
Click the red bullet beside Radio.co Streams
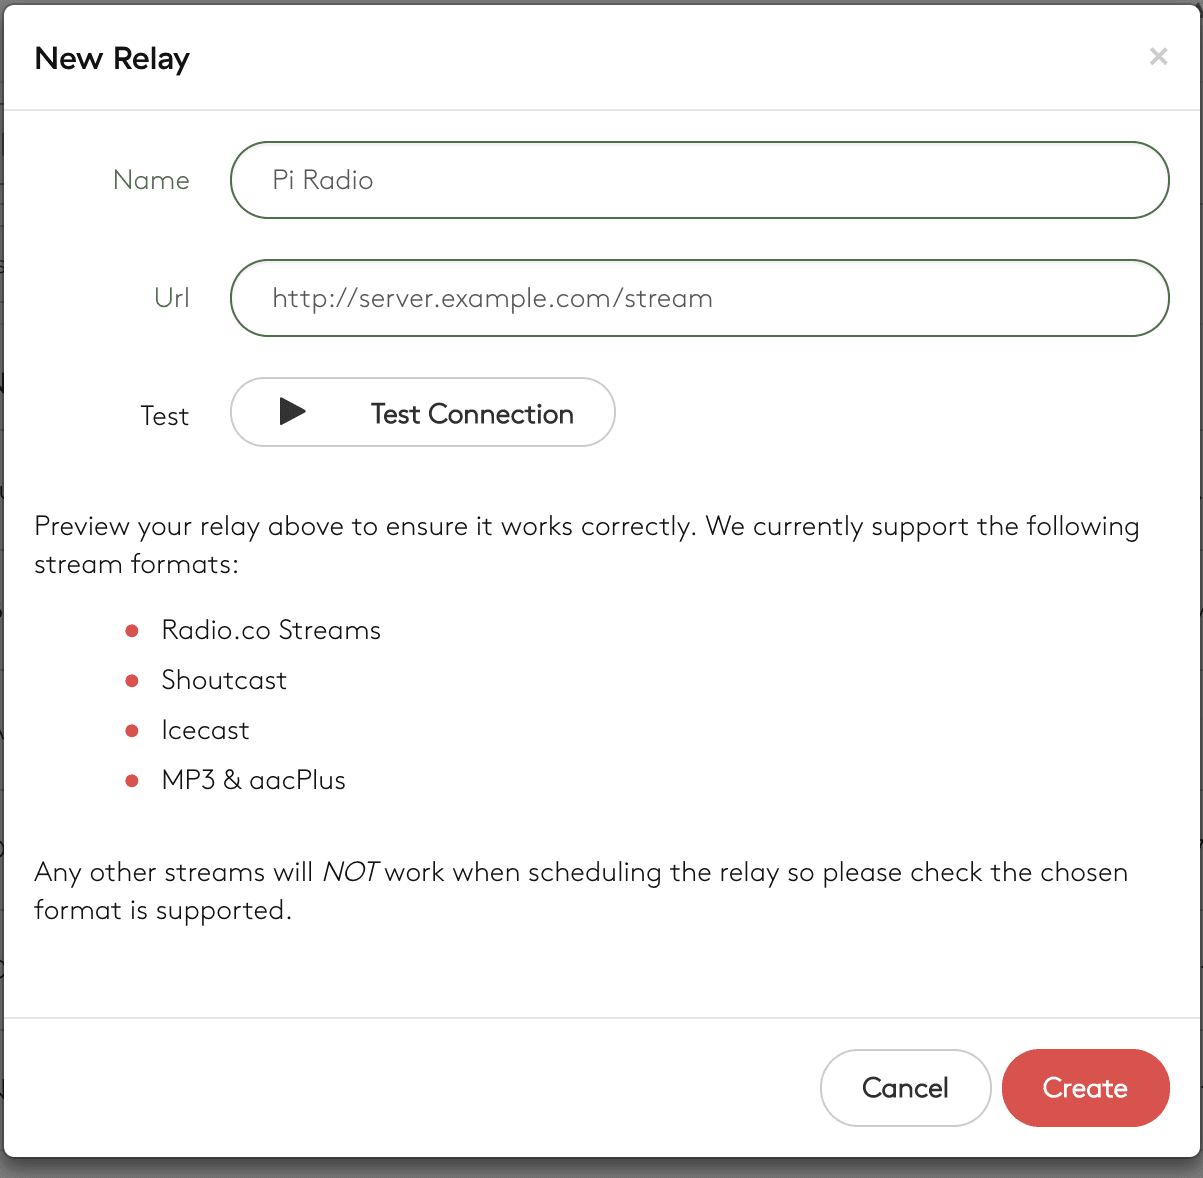pyautogui.click(x=131, y=630)
